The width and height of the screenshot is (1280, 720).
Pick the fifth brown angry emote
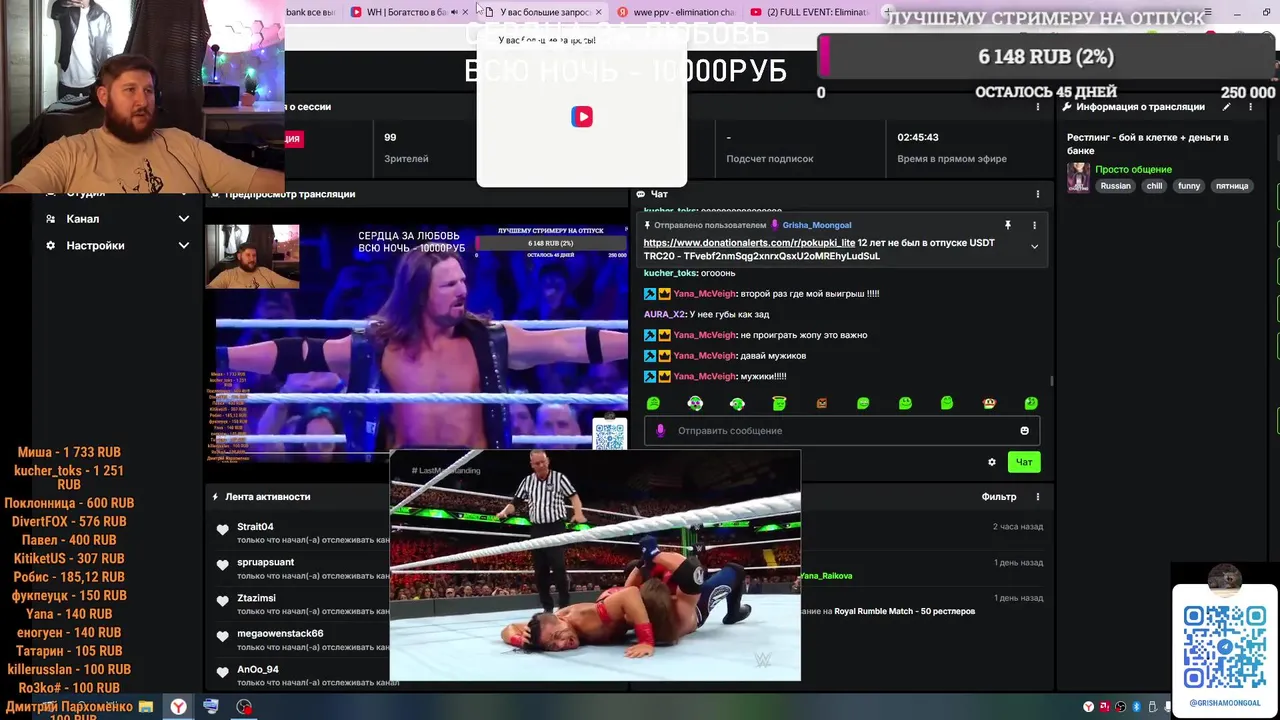pos(821,403)
